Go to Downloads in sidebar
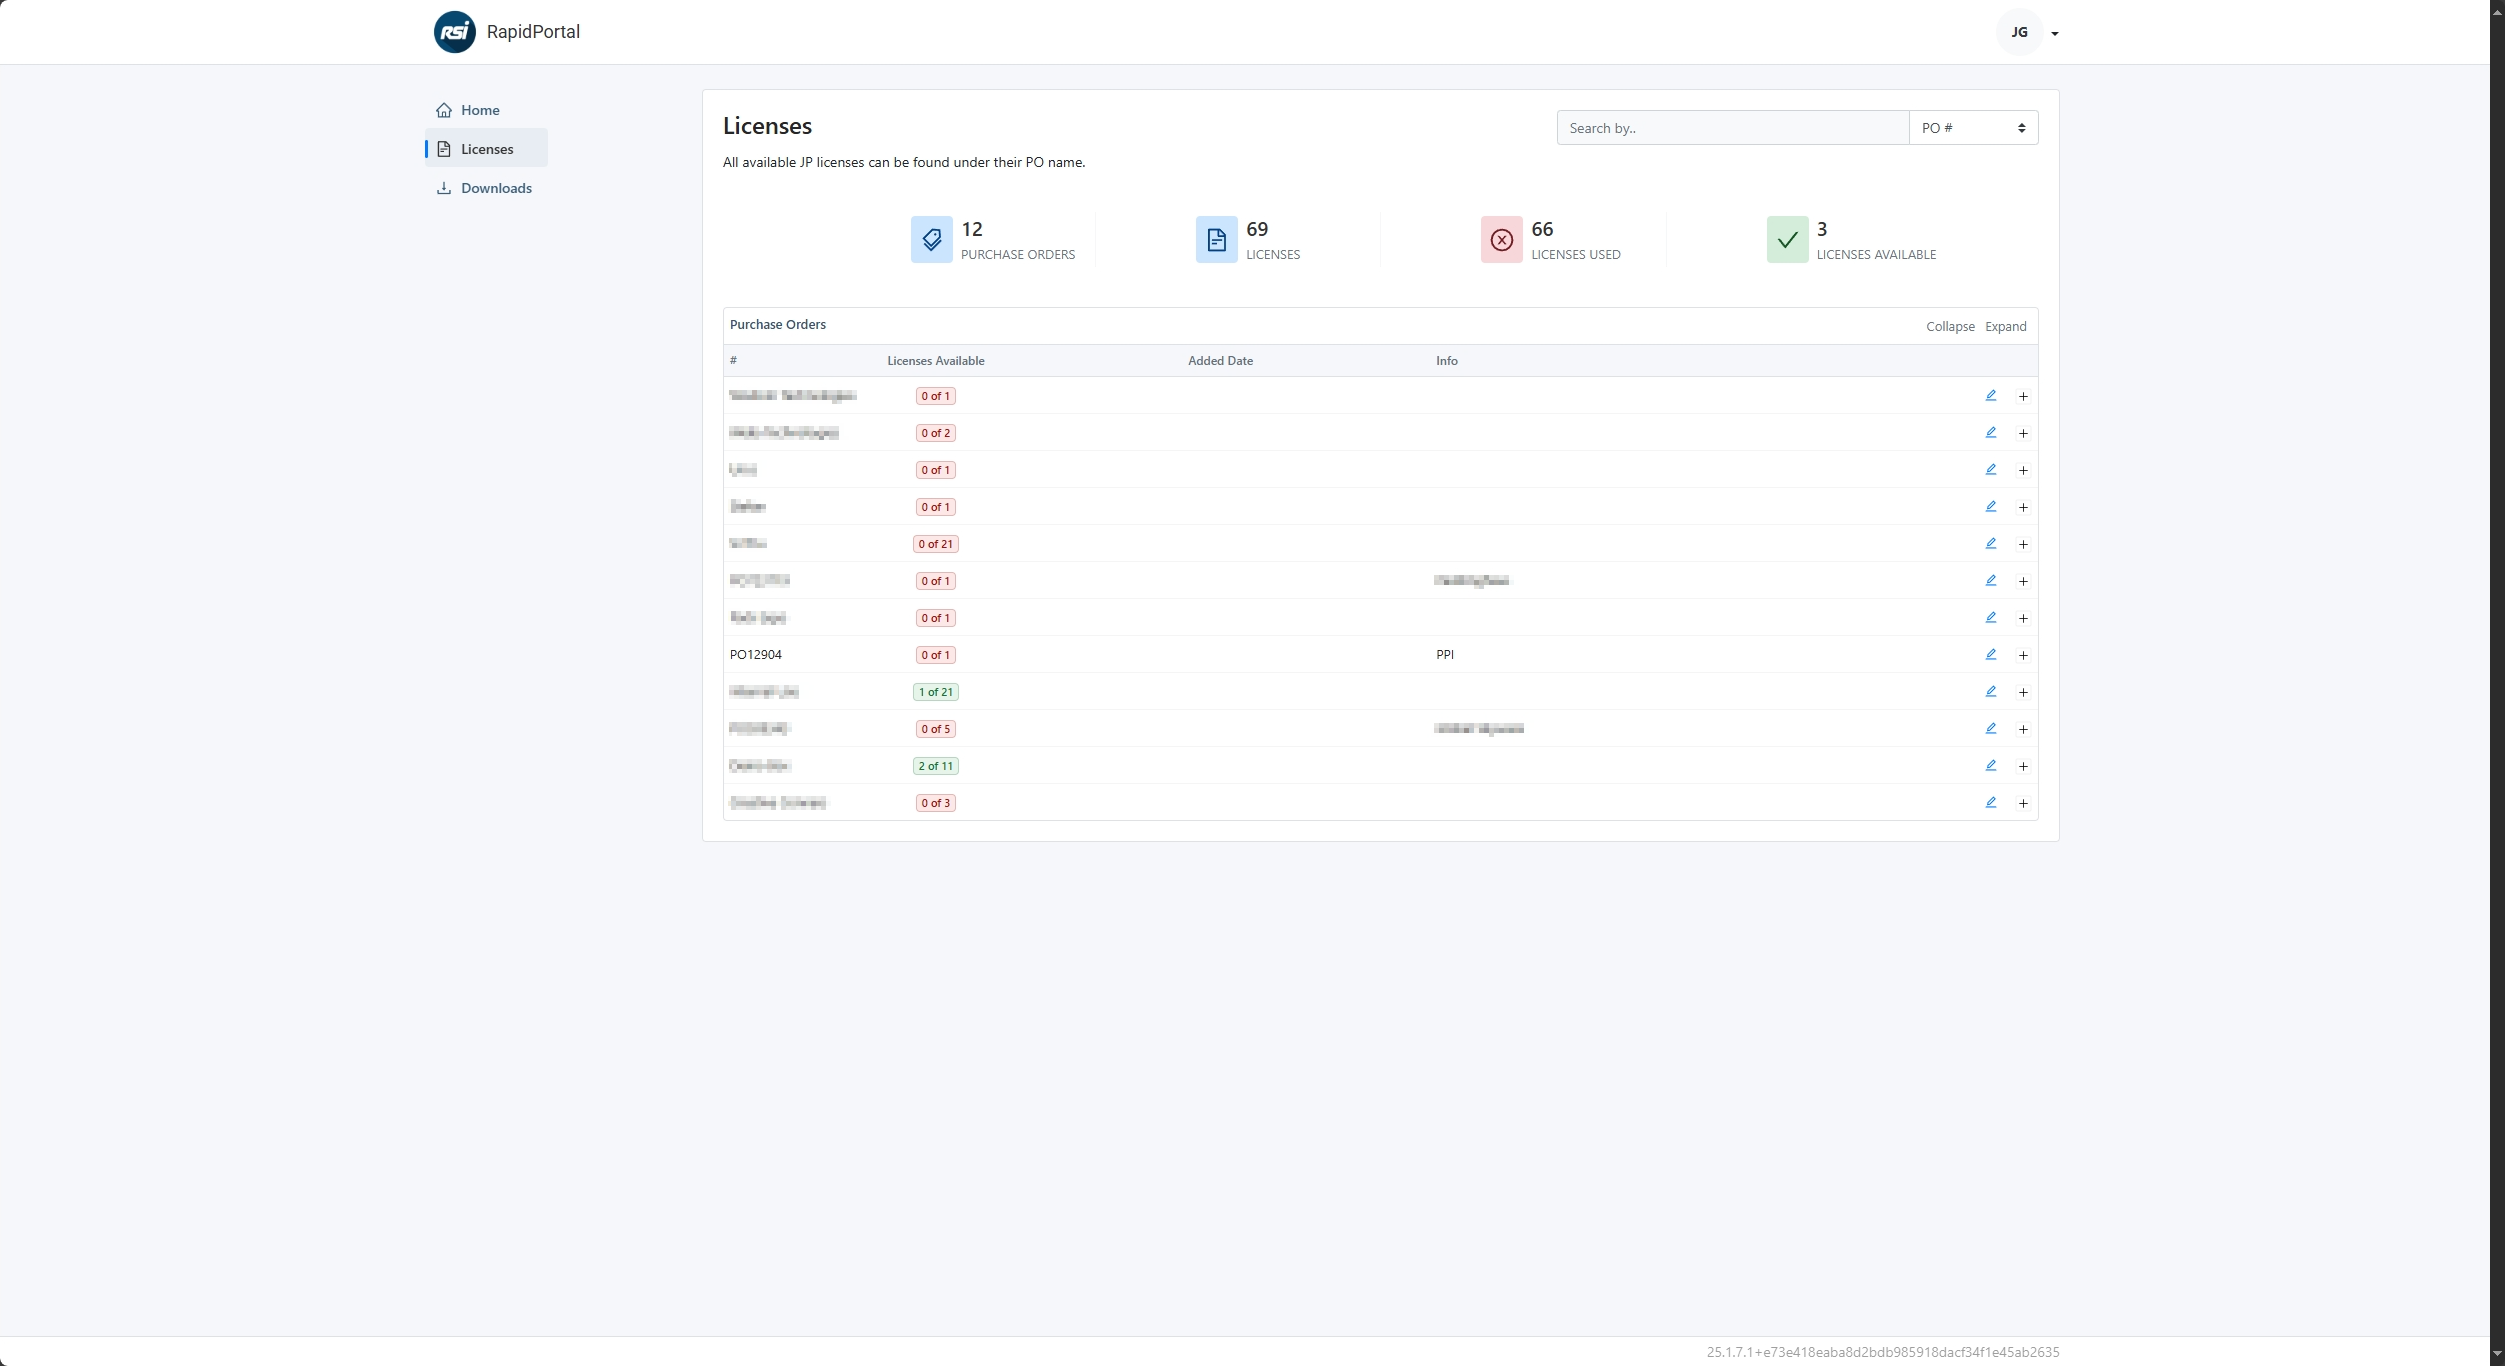 tap(495, 188)
